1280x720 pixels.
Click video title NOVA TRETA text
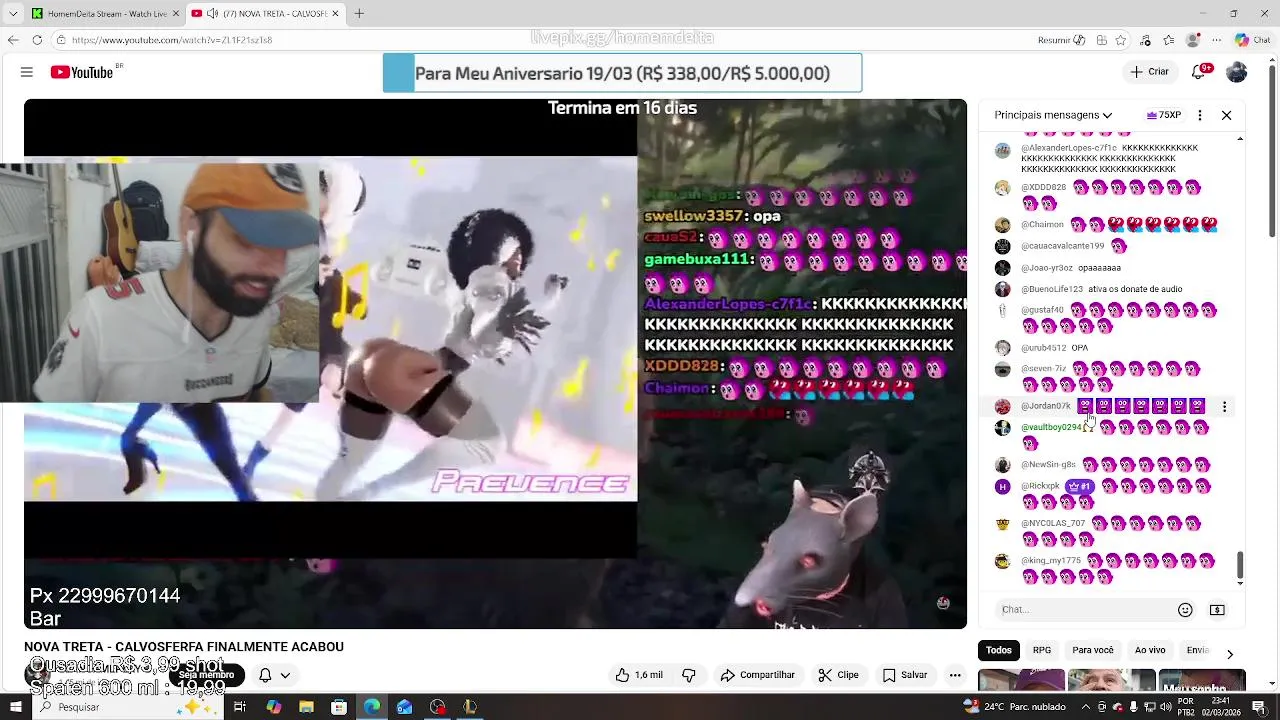(x=184, y=647)
